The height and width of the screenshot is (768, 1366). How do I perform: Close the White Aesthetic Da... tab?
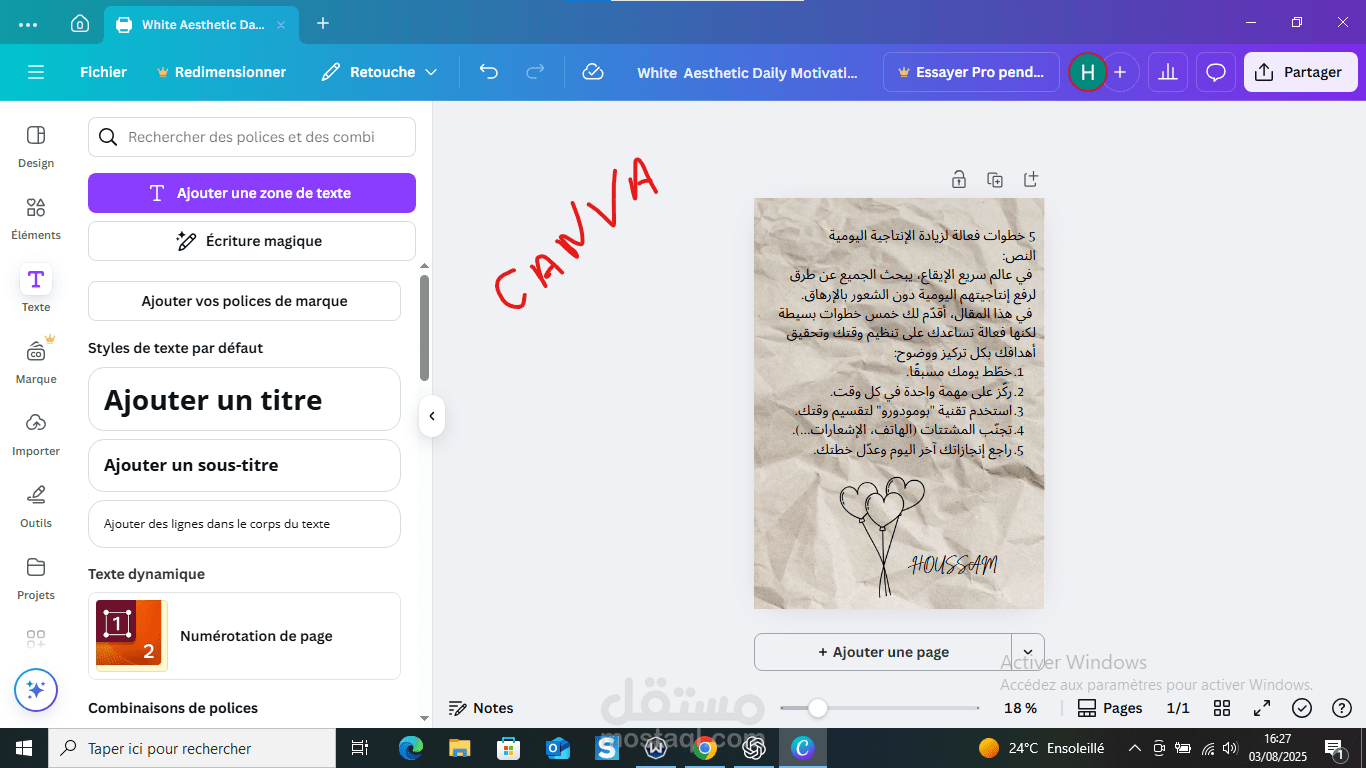pos(280,24)
